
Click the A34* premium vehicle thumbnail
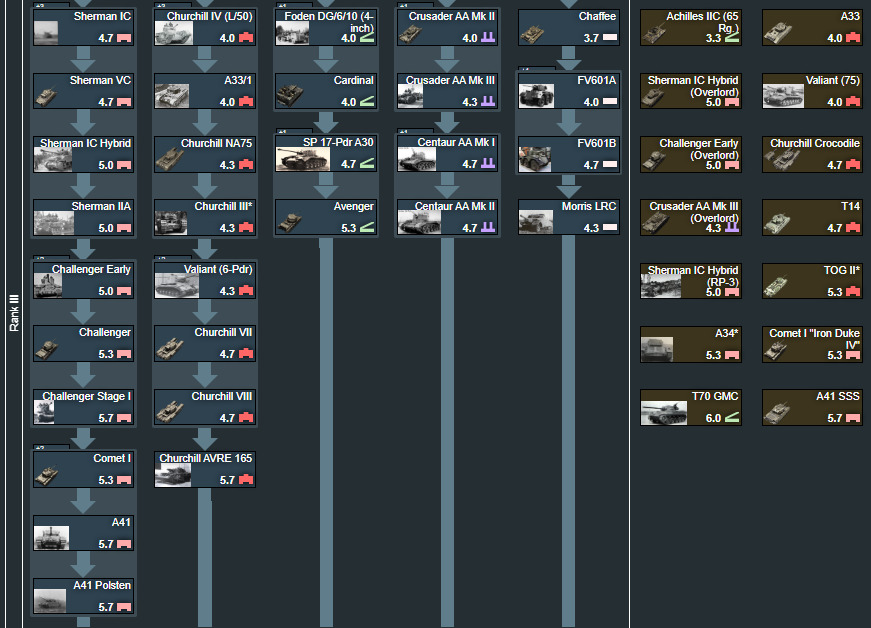[x=662, y=348]
